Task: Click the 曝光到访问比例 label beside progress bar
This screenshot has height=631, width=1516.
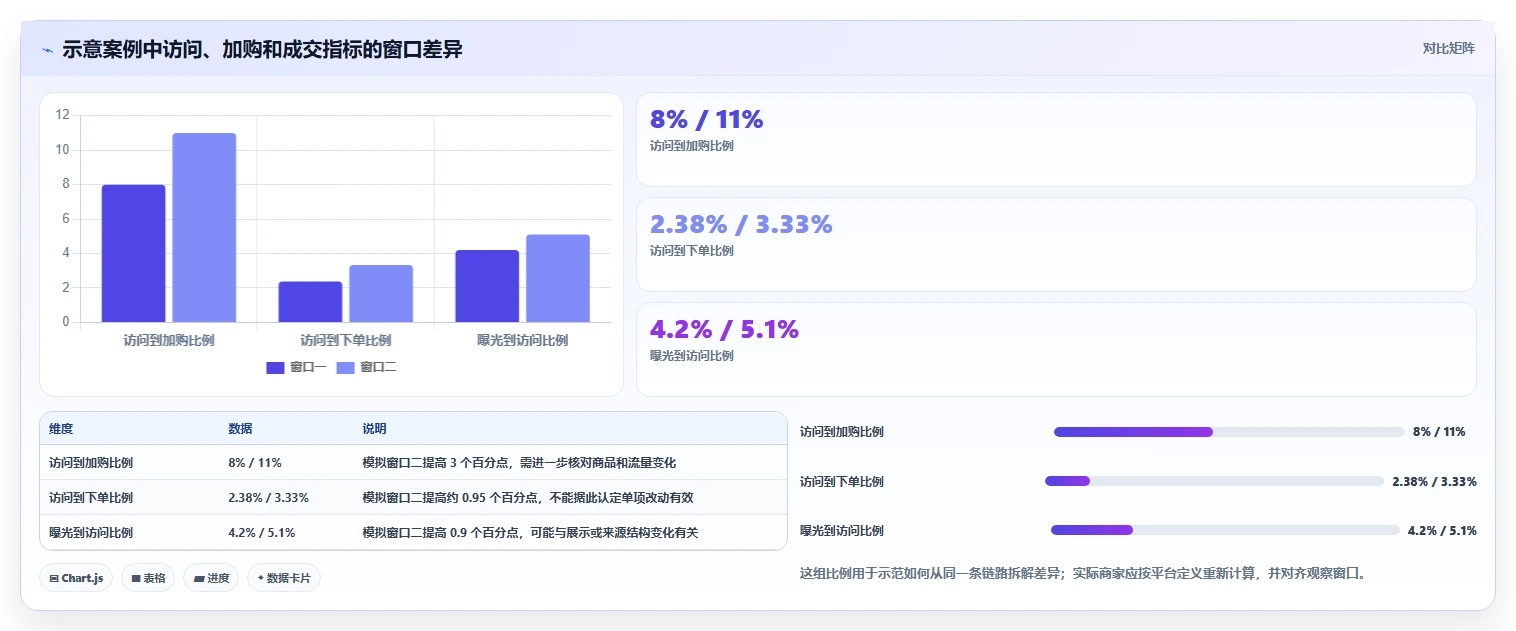Action: pos(842,530)
